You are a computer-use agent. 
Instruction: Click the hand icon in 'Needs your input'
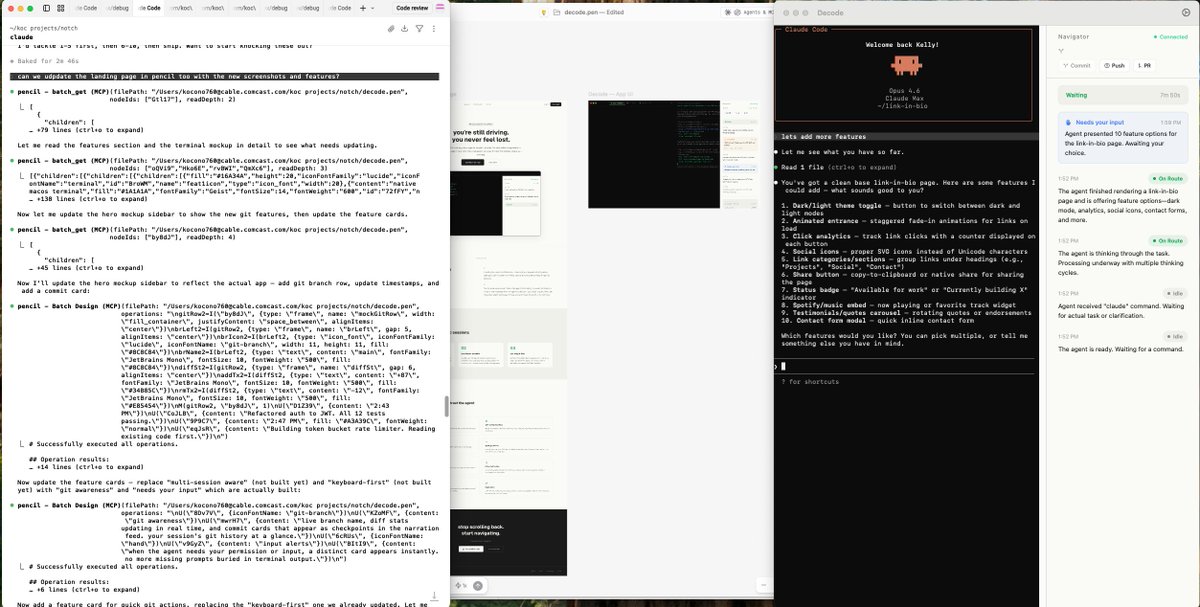pyautogui.click(x=1066, y=123)
